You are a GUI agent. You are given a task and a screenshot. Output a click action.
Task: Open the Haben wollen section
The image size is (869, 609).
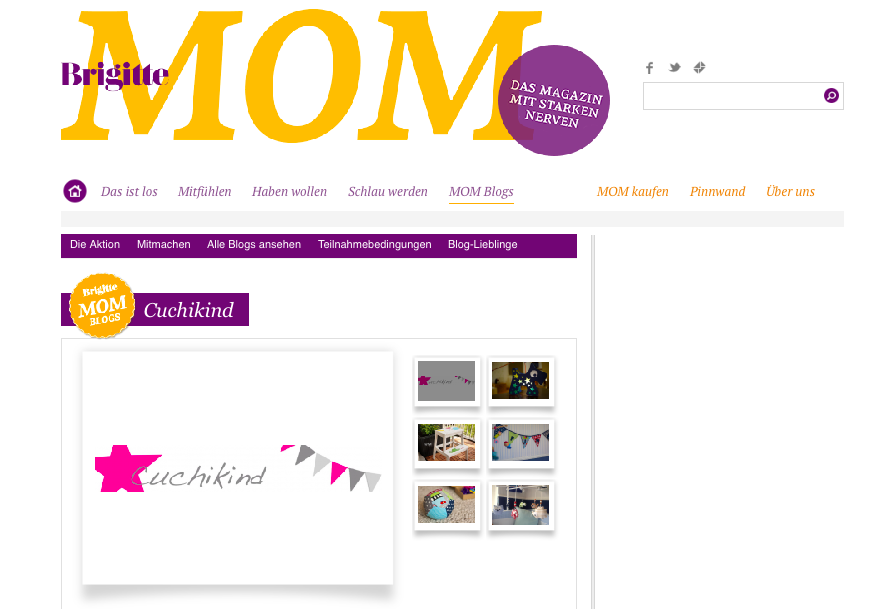(x=289, y=192)
